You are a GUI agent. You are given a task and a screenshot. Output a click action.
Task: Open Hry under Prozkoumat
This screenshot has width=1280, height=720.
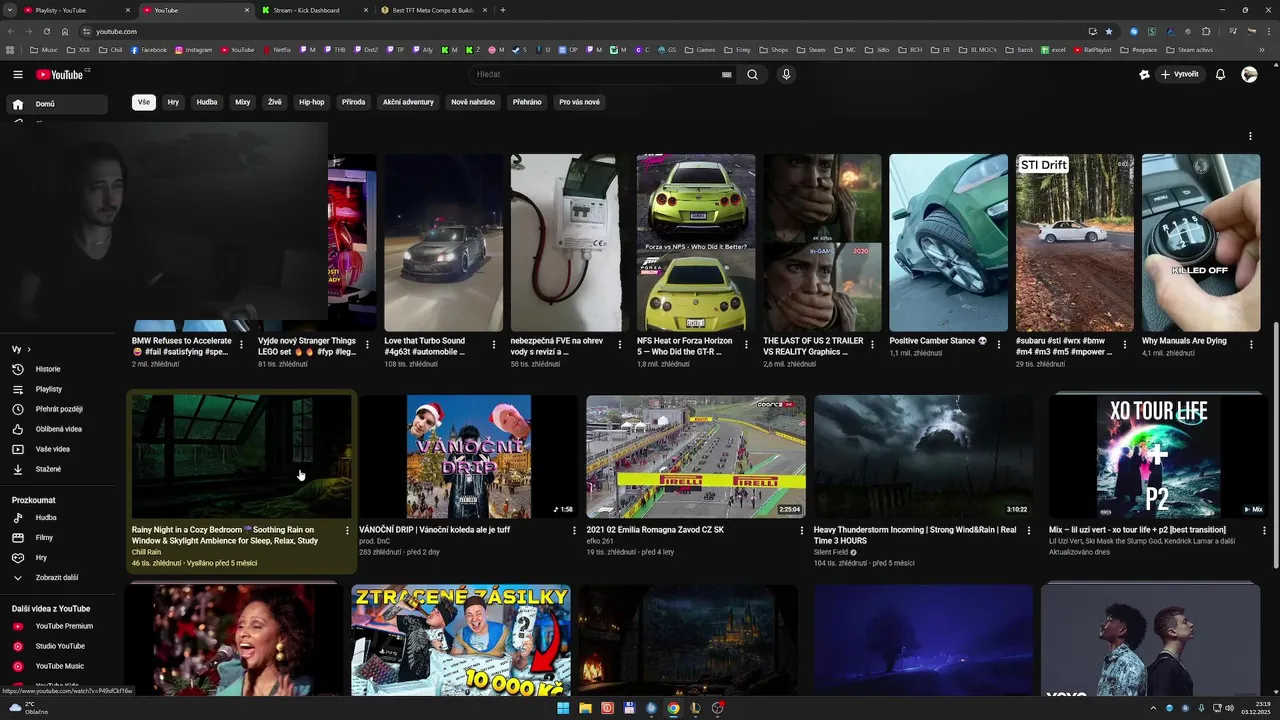56,558
